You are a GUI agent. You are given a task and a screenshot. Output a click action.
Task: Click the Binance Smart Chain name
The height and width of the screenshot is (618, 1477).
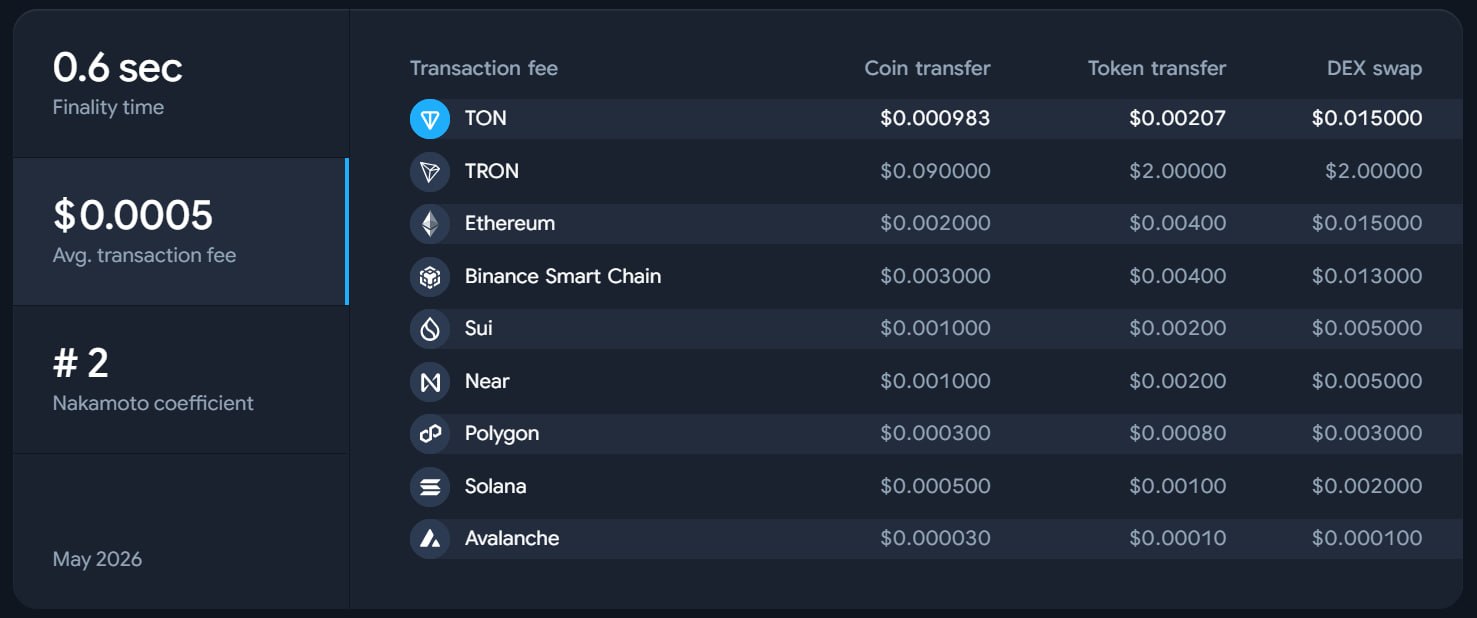click(x=563, y=276)
